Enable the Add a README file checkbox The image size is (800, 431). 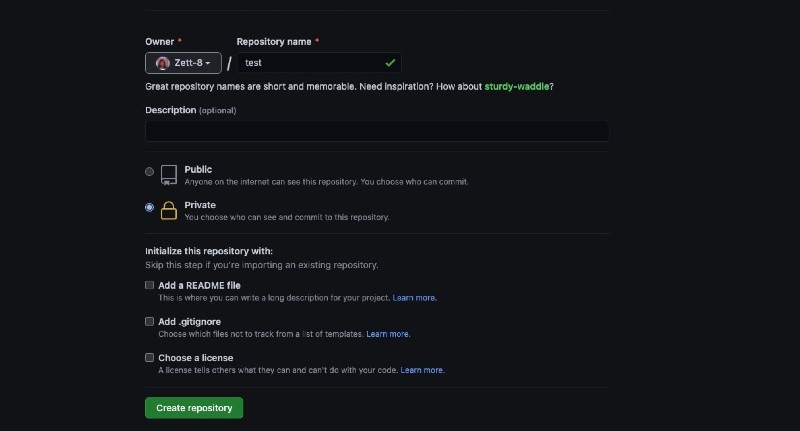tap(150, 285)
